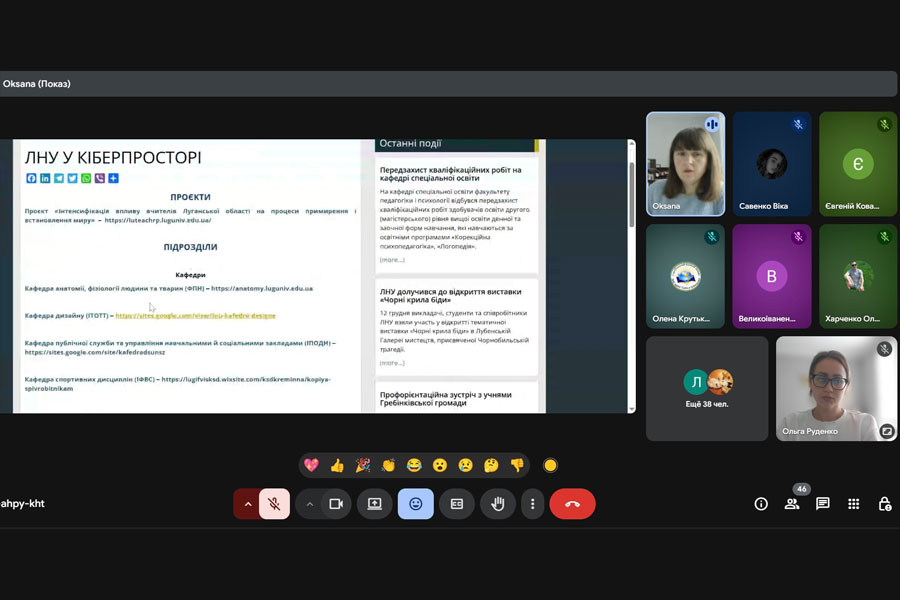Click WhatsApp share icon on shared page
This screenshot has width=900, height=600.
pyautogui.click(x=86, y=178)
